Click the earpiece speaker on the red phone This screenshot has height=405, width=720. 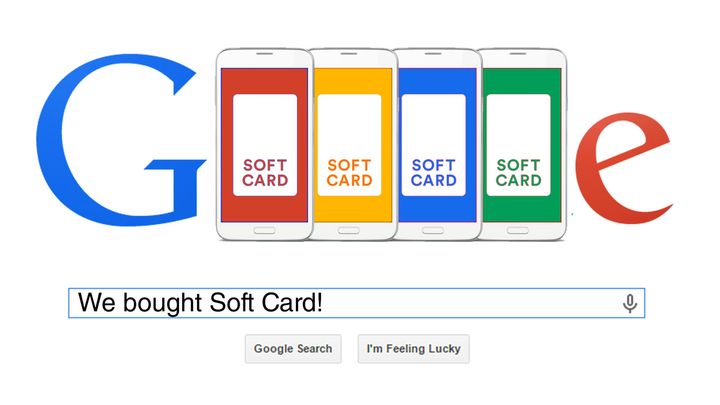pos(264,54)
